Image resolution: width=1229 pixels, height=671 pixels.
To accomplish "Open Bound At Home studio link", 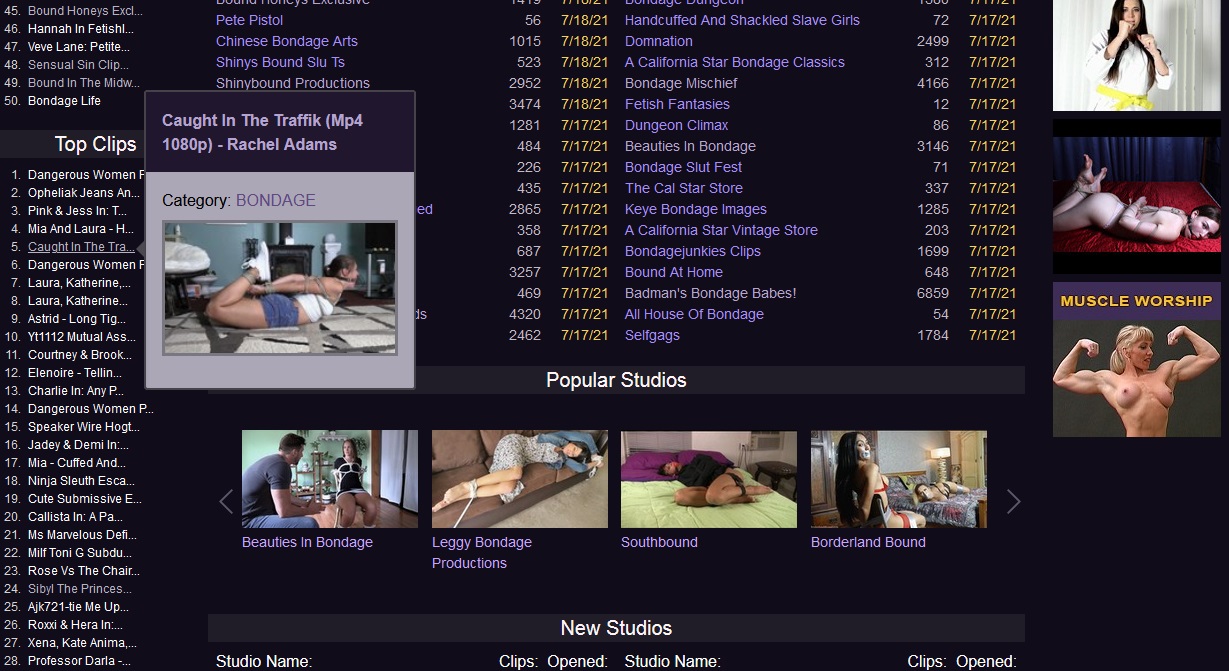I will tap(674, 272).
